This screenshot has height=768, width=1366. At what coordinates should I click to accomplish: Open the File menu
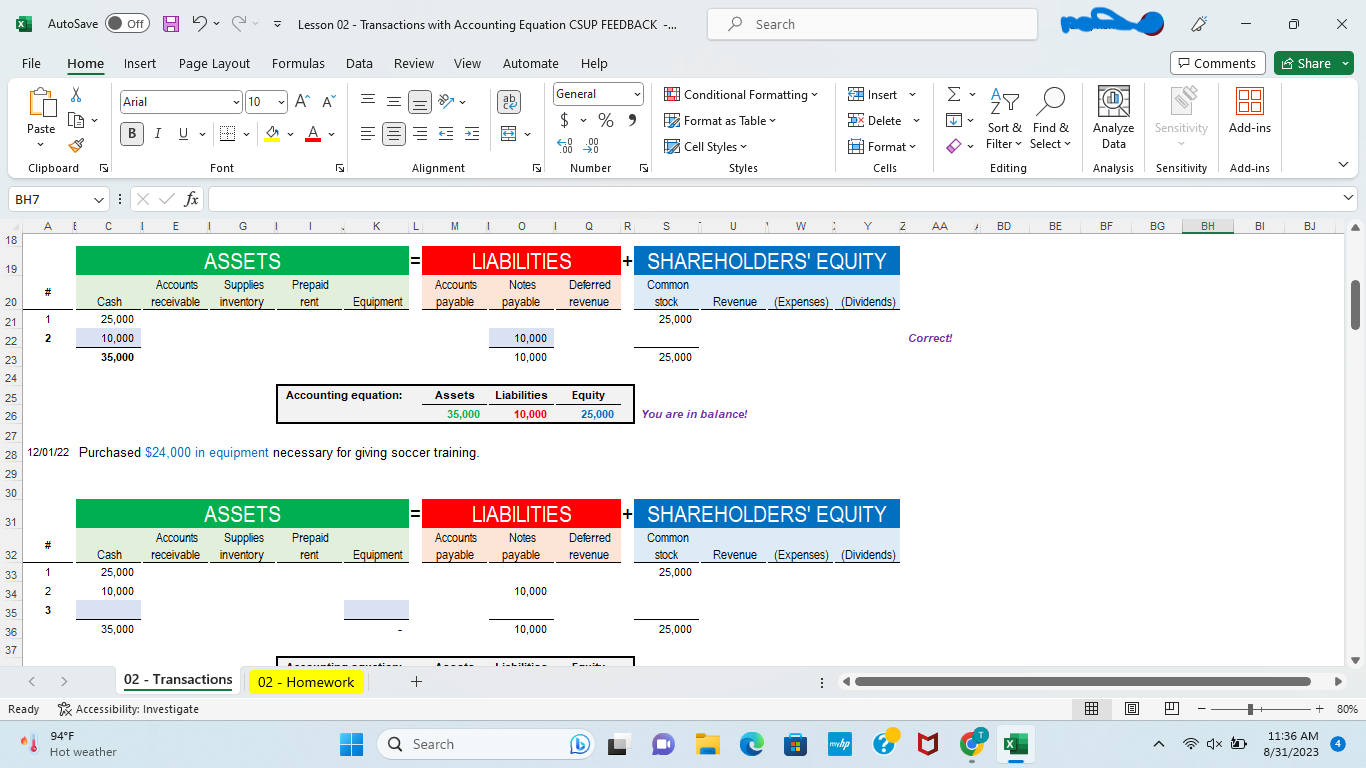pyautogui.click(x=31, y=63)
